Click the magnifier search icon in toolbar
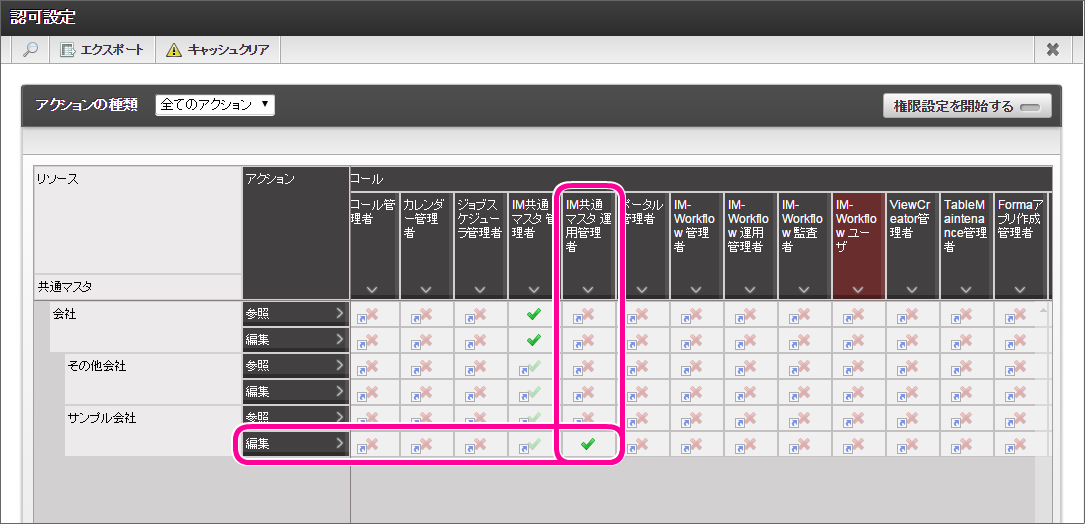Image resolution: width=1085 pixels, height=524 pixels. tap(31, 50)
